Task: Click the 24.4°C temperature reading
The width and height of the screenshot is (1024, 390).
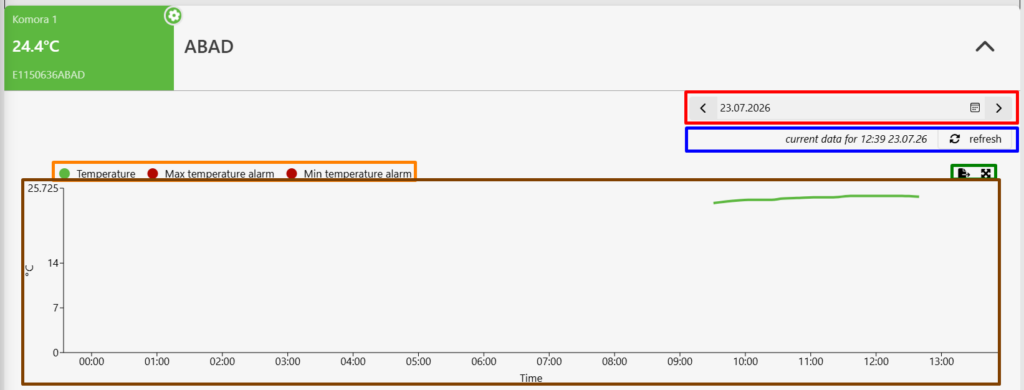Action: coord(36,46)
